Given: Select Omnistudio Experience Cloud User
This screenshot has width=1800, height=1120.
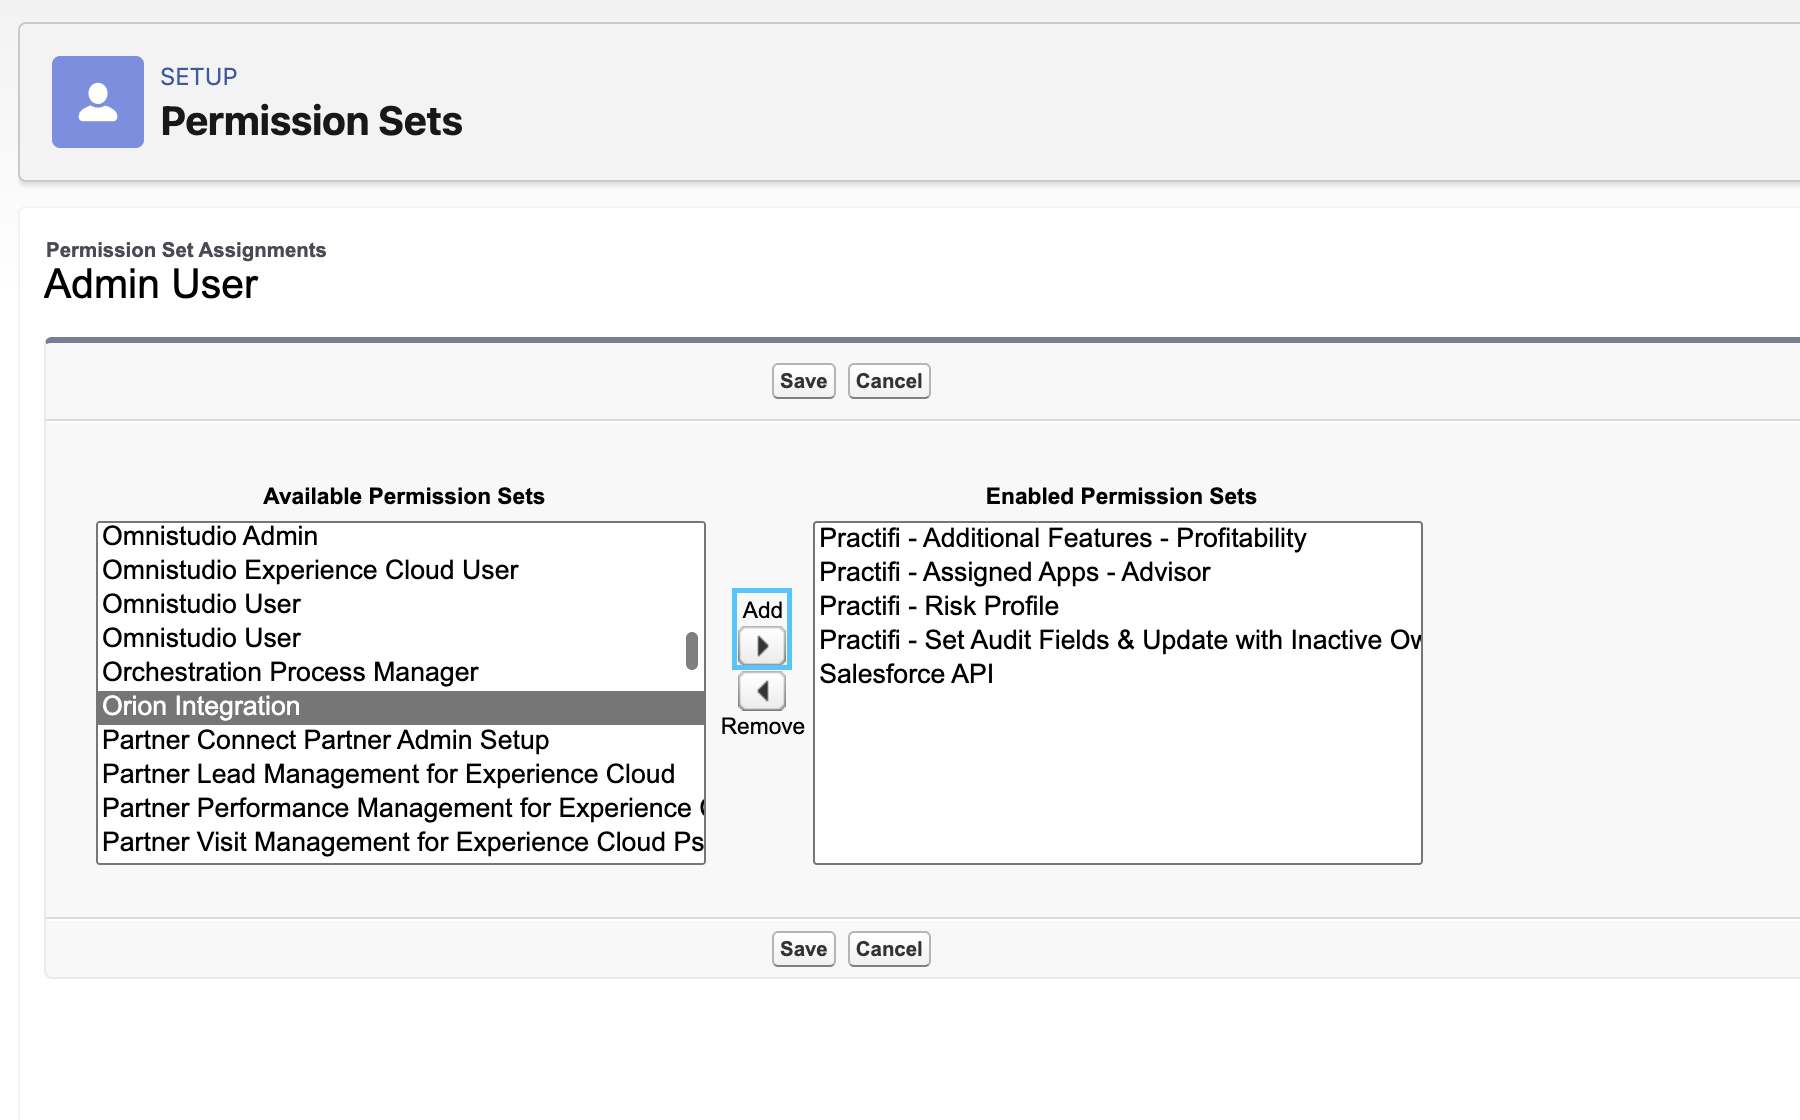Looking at the screenshot, I should pos(401,570).
